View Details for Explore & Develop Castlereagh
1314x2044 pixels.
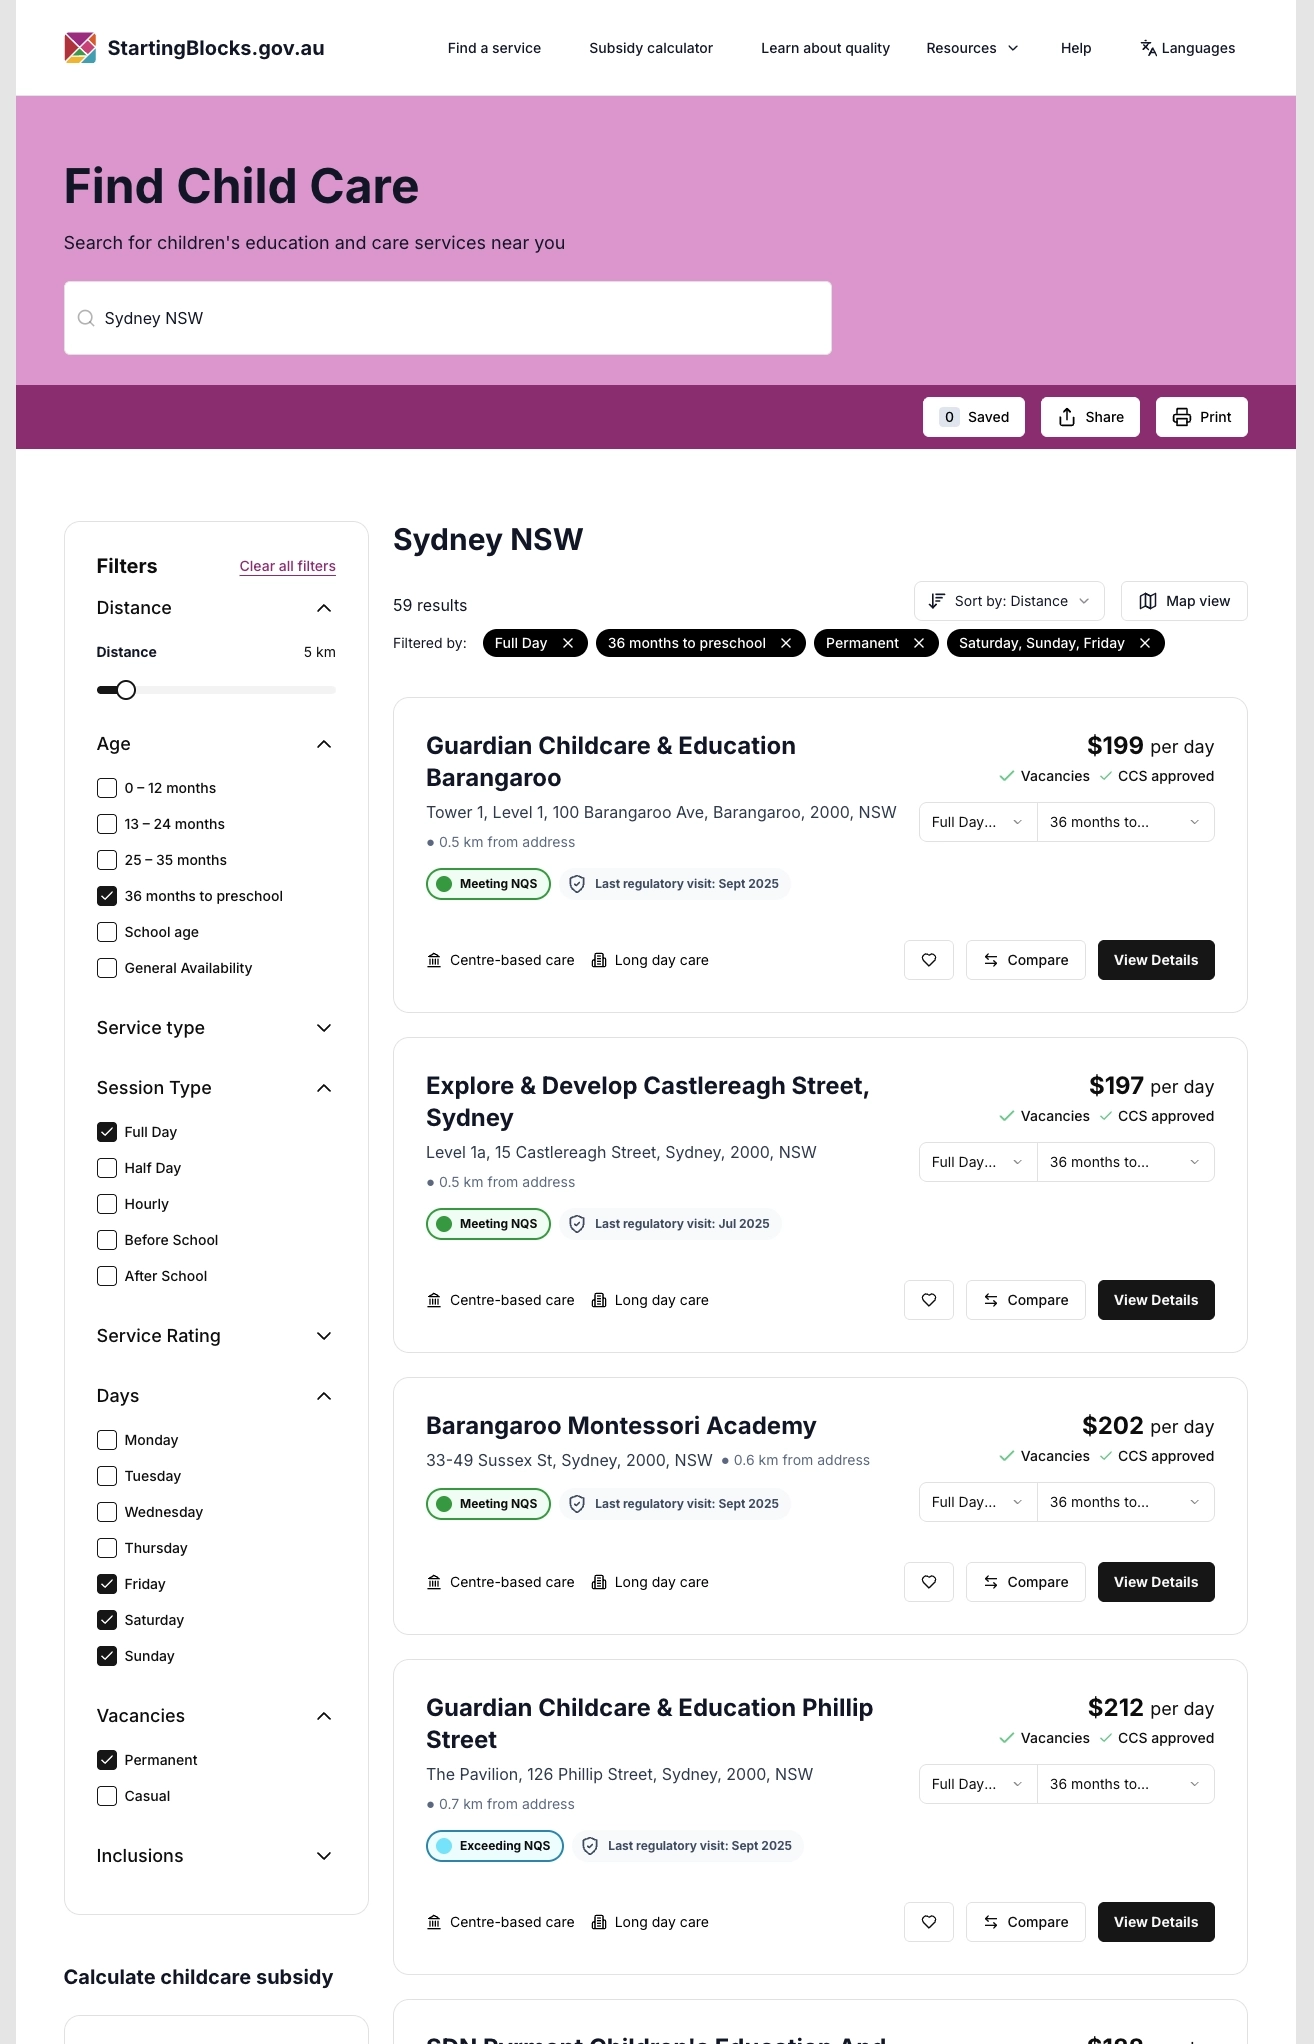click(x=1156, y=1300)
